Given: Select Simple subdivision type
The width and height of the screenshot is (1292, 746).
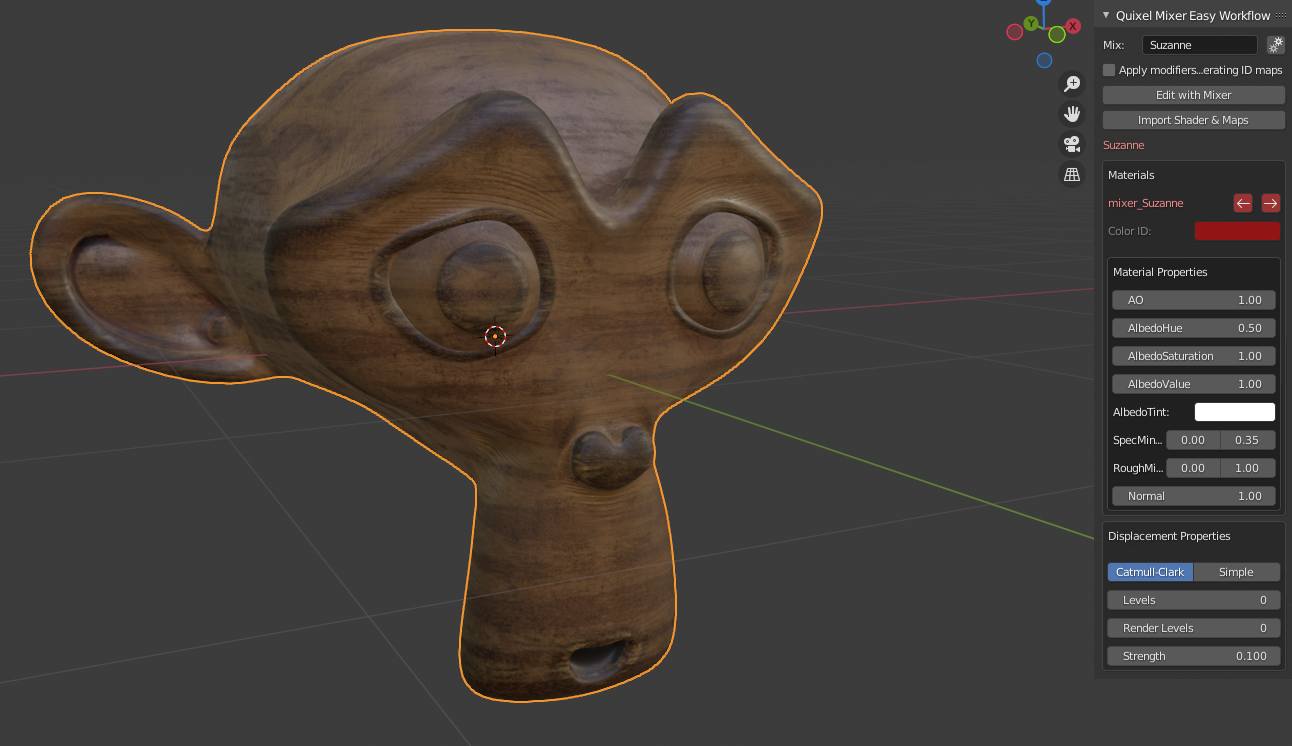Looking at the screenshot, I should pos(1237,572).
